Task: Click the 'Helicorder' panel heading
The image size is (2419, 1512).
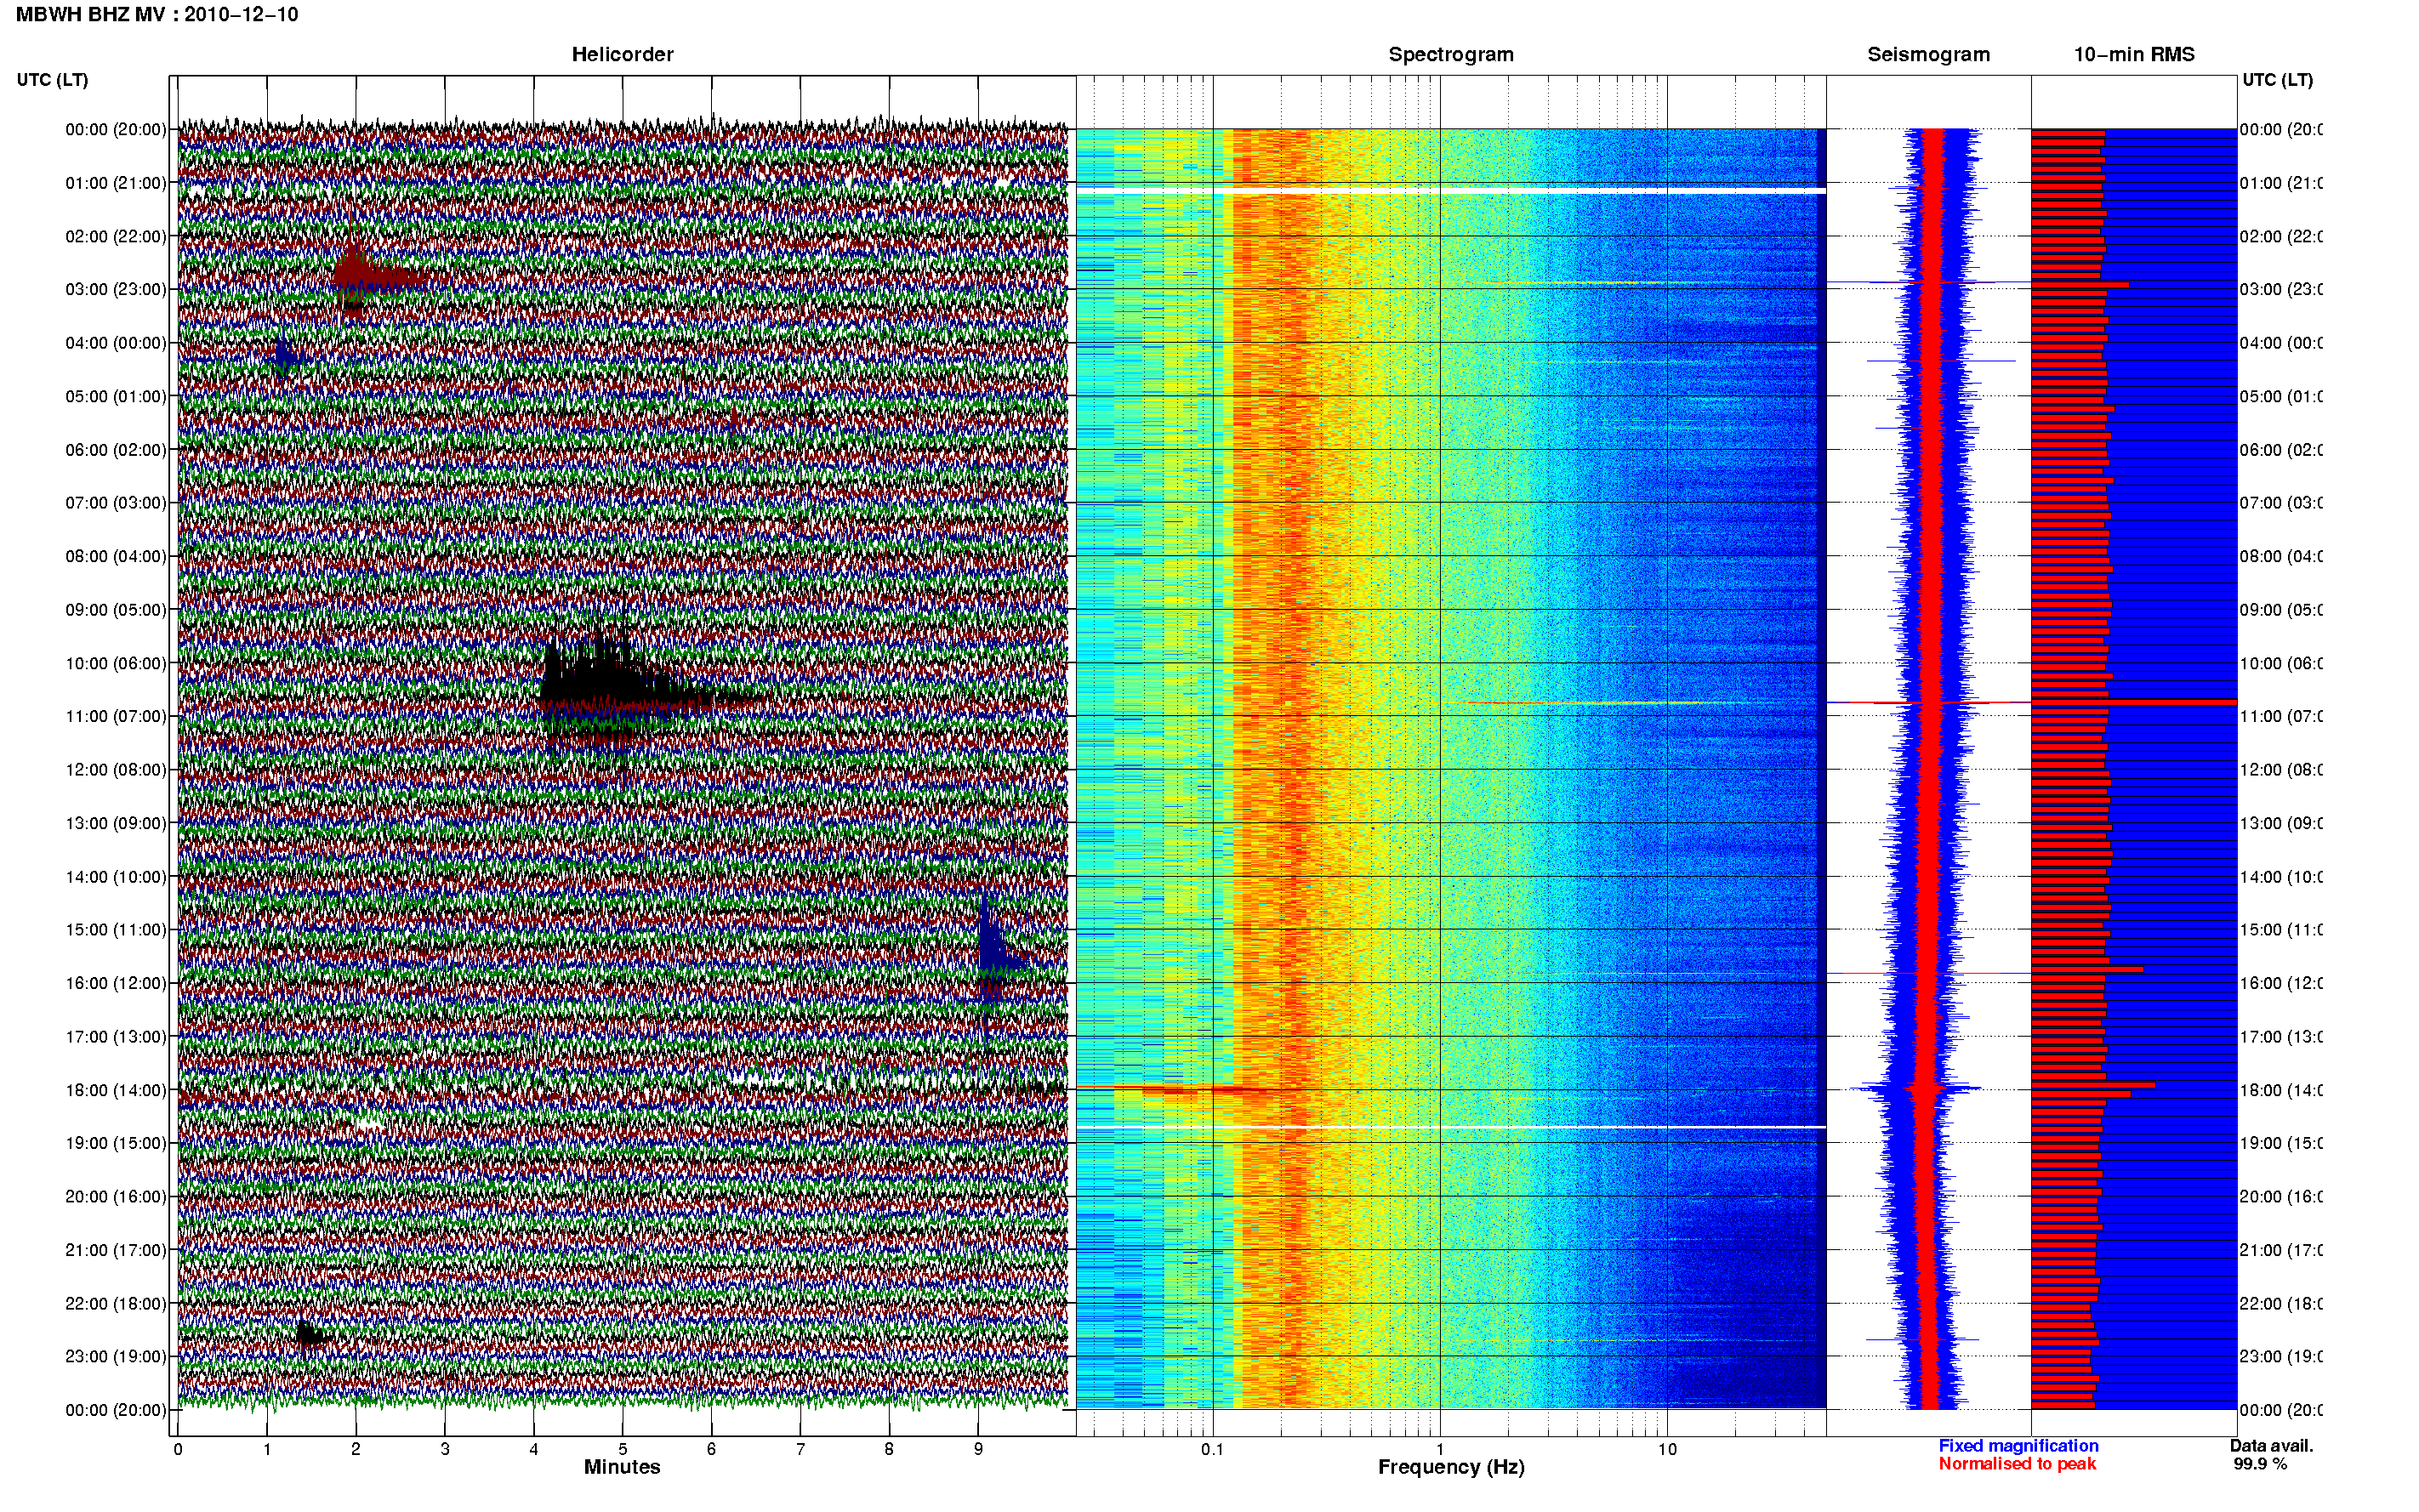Action: [622, 54]
